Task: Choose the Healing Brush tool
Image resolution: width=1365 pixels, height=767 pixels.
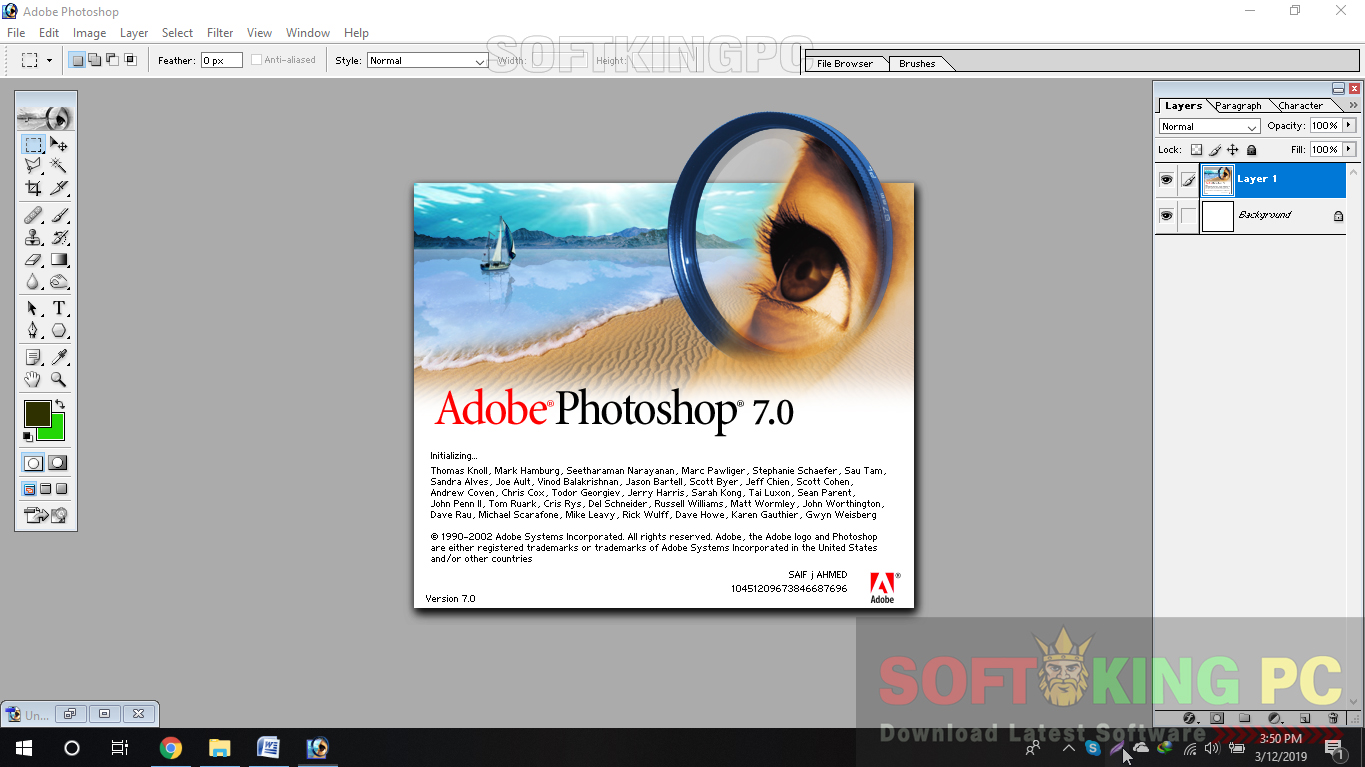Action: [x=33, y=214]
